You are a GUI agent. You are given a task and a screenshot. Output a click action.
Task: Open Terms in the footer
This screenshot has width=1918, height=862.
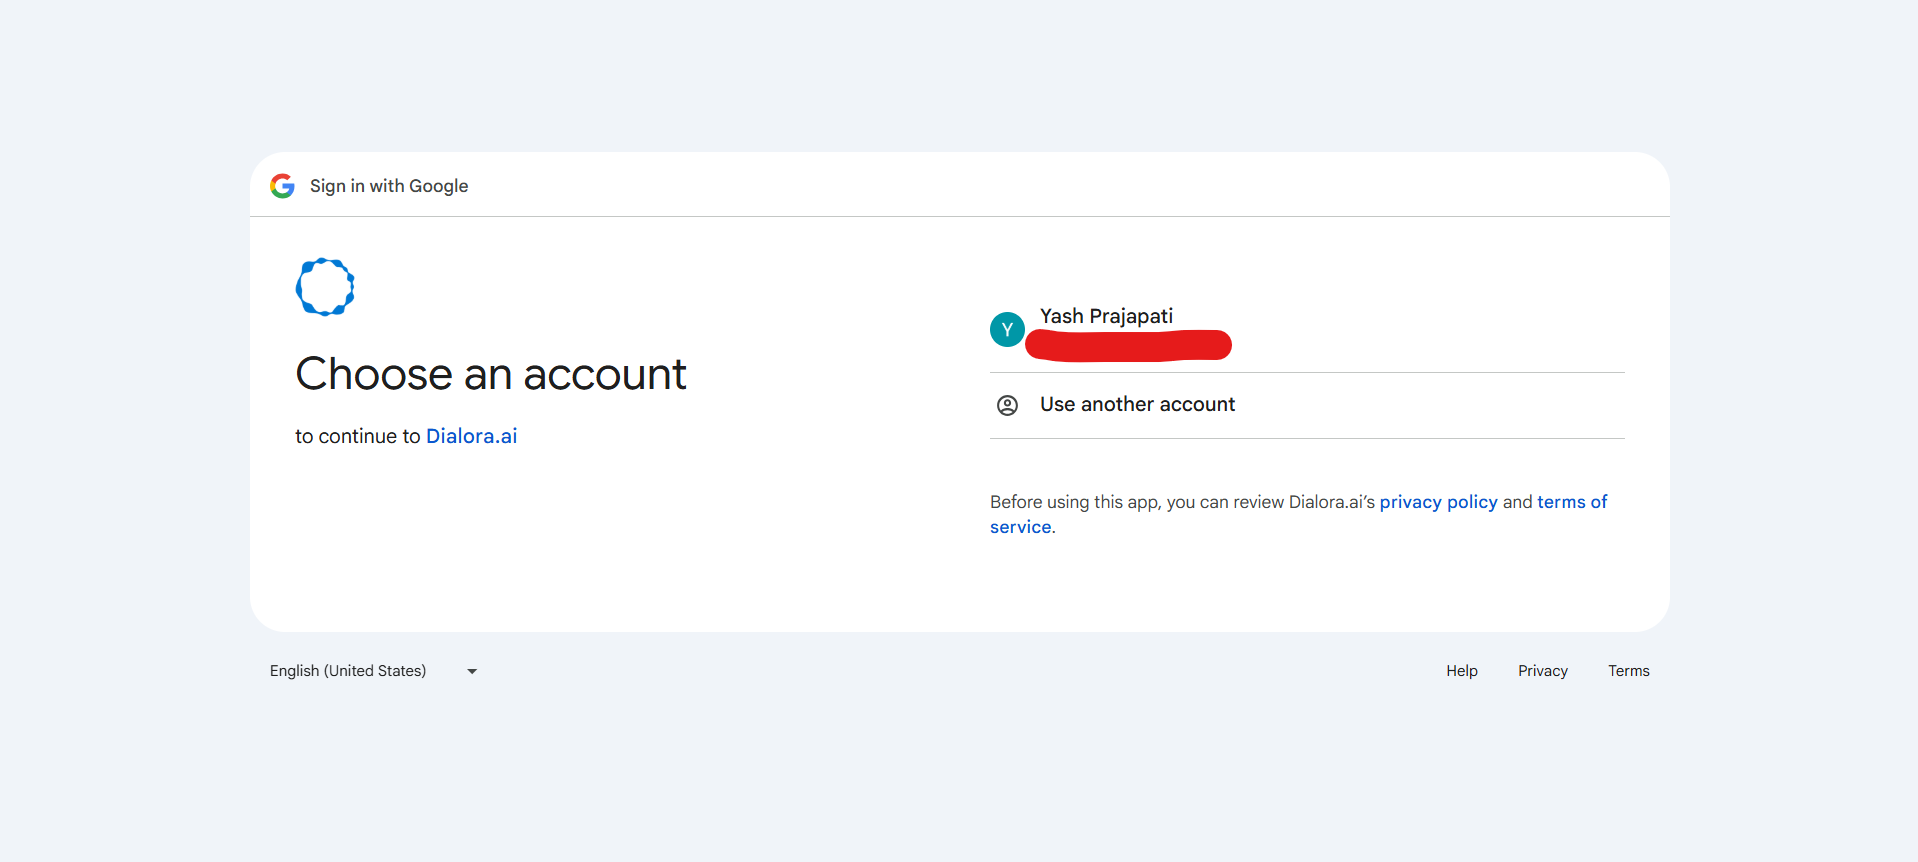[1628, 671]
